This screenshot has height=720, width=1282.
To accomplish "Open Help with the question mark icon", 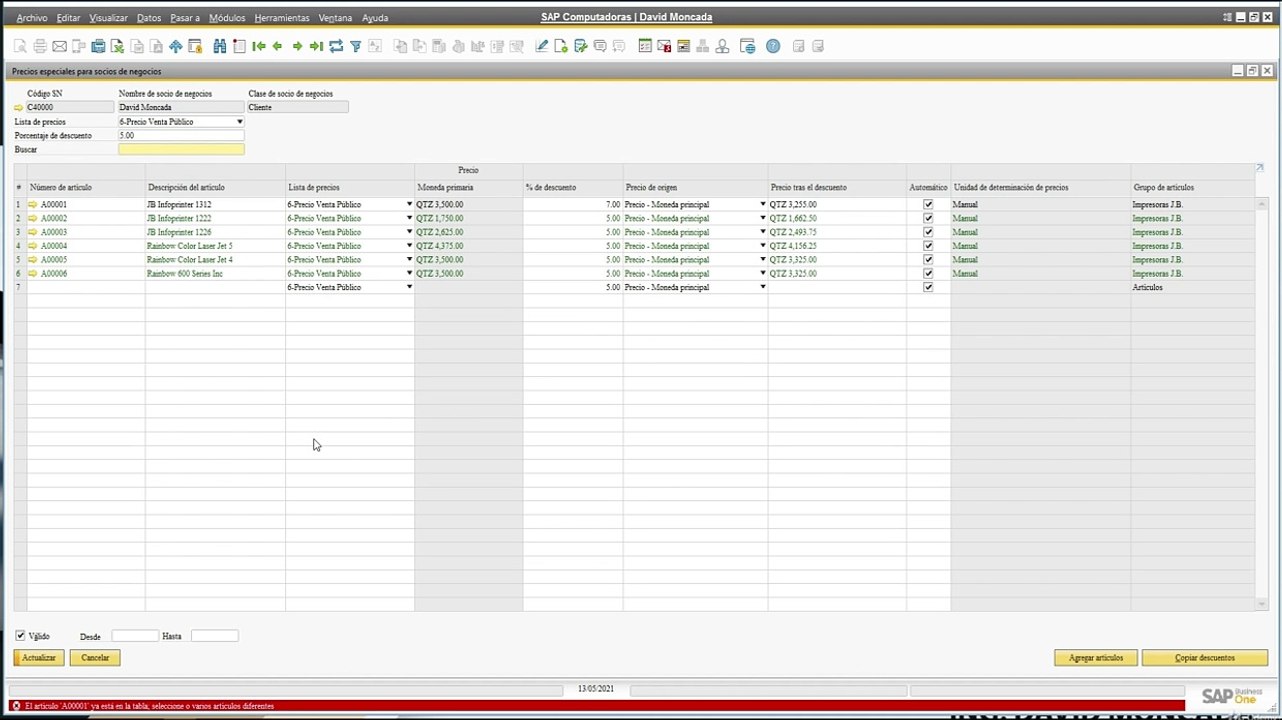I will 773,46.
